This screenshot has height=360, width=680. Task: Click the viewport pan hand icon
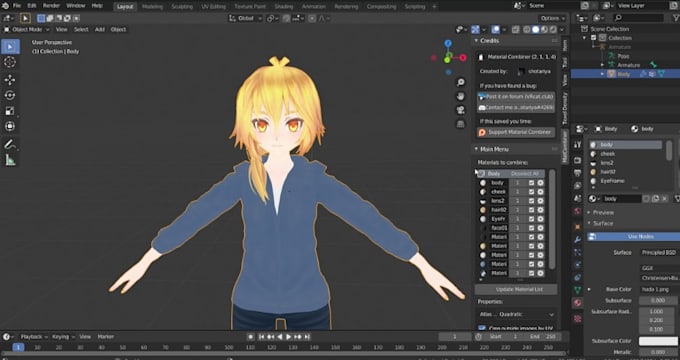click(x=461, y=96)
